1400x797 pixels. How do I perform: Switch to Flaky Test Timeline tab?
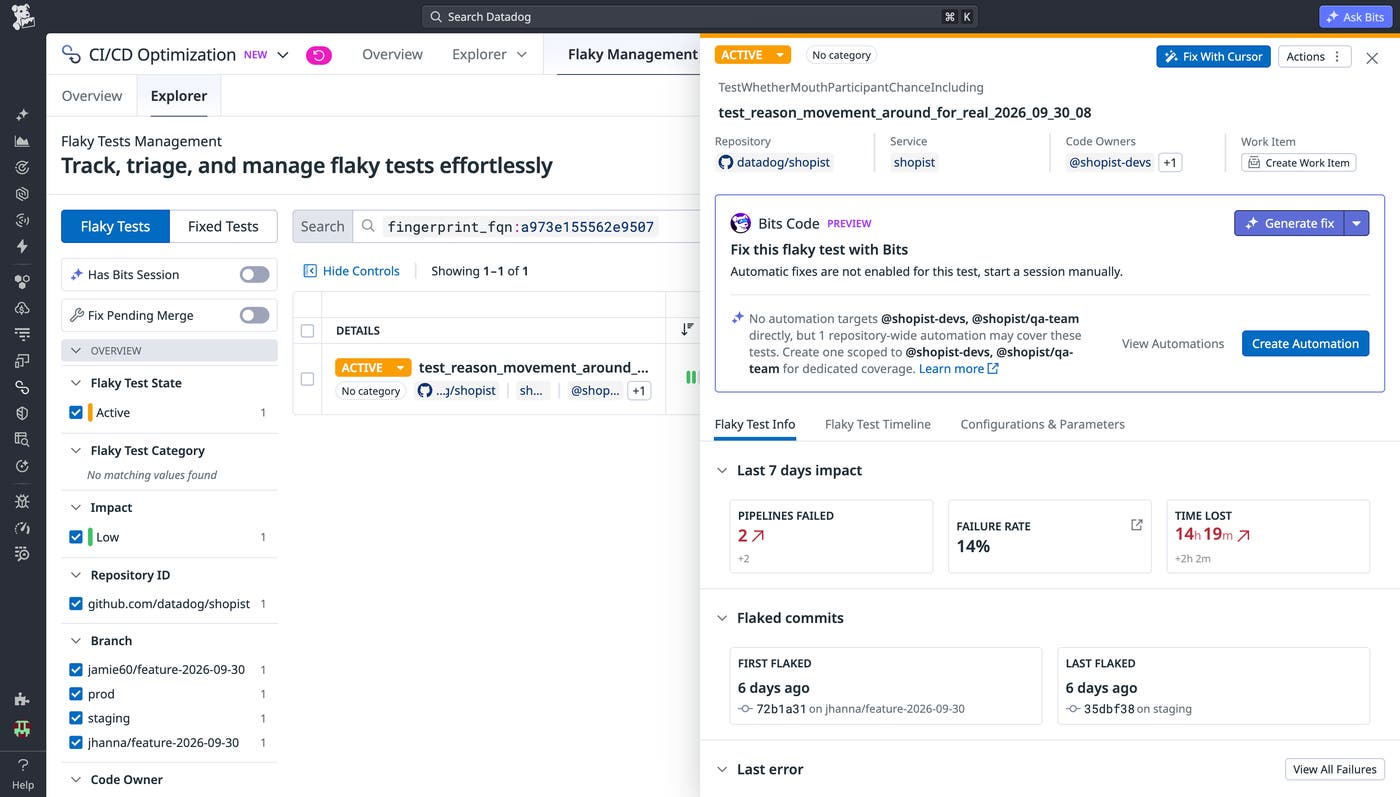click(878, 424)
